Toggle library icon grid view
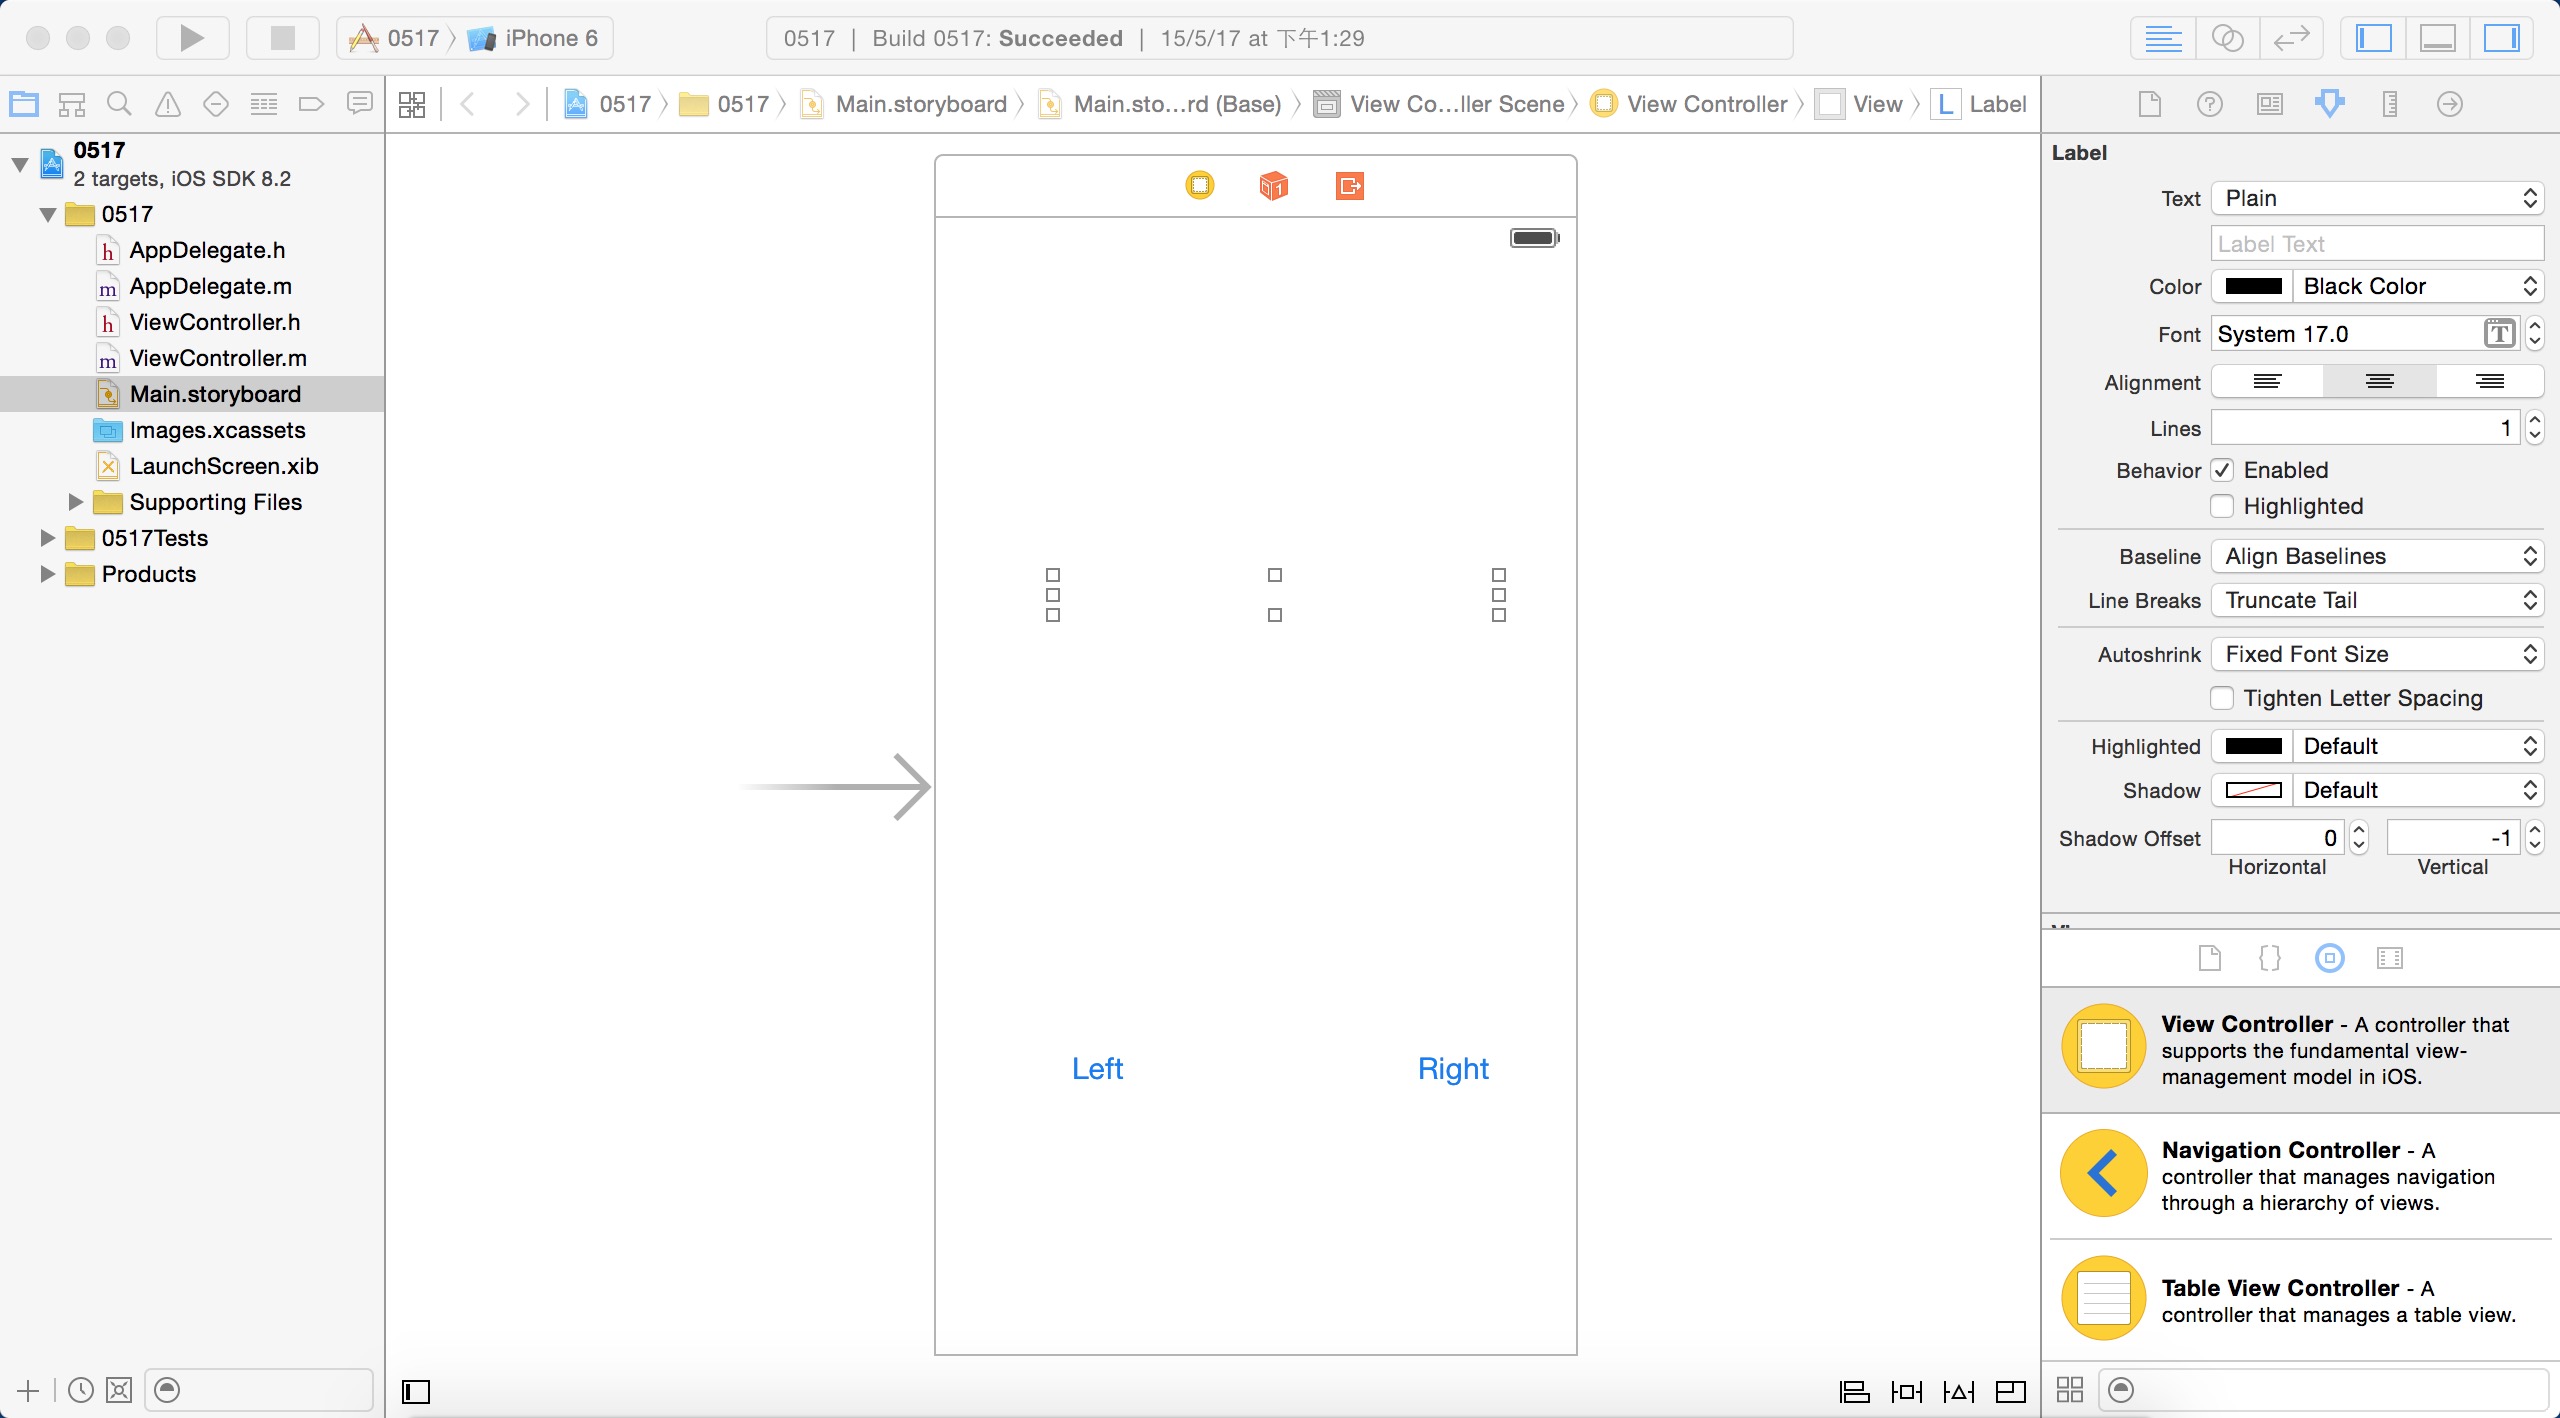Viewport: 2560px width, 1418px height. 2070,1390
